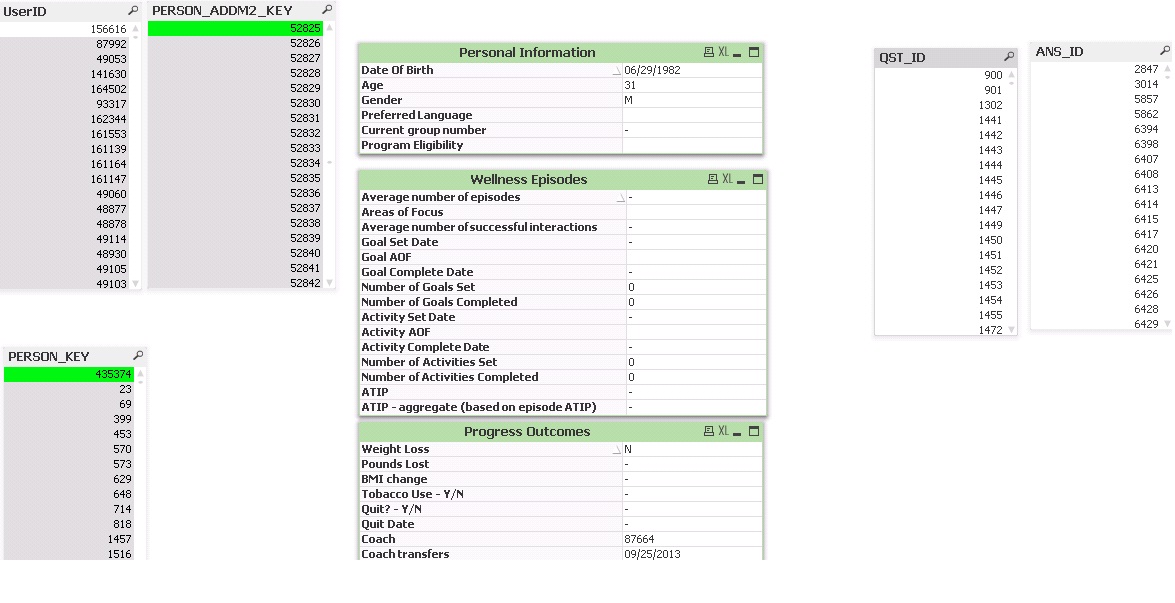
Task: Open search in QST_ID list box
Action: [1009, 57]
